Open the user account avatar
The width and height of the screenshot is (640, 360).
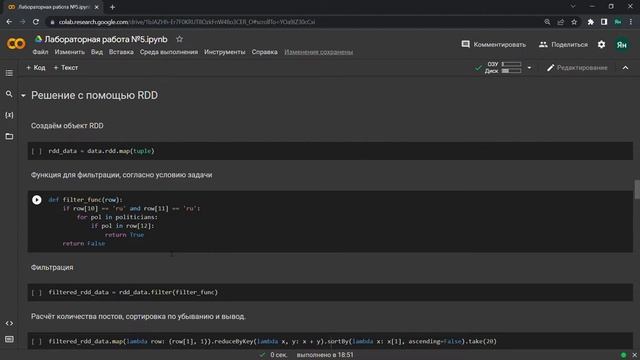[x=622, y=44]
